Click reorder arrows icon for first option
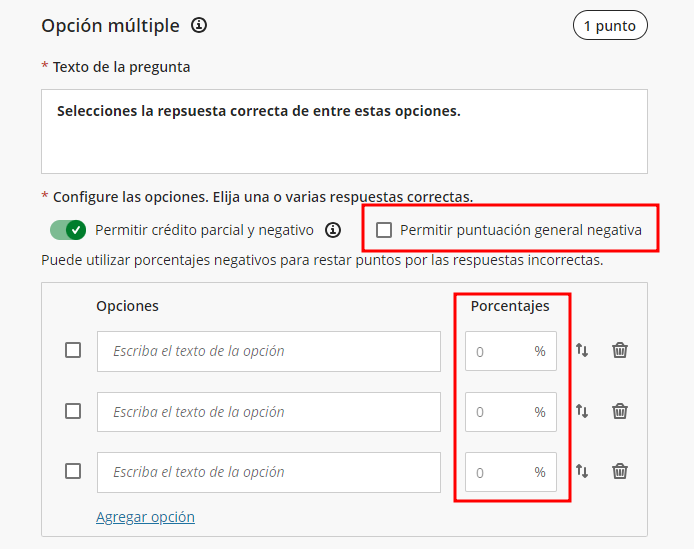 tap(582, 351)
